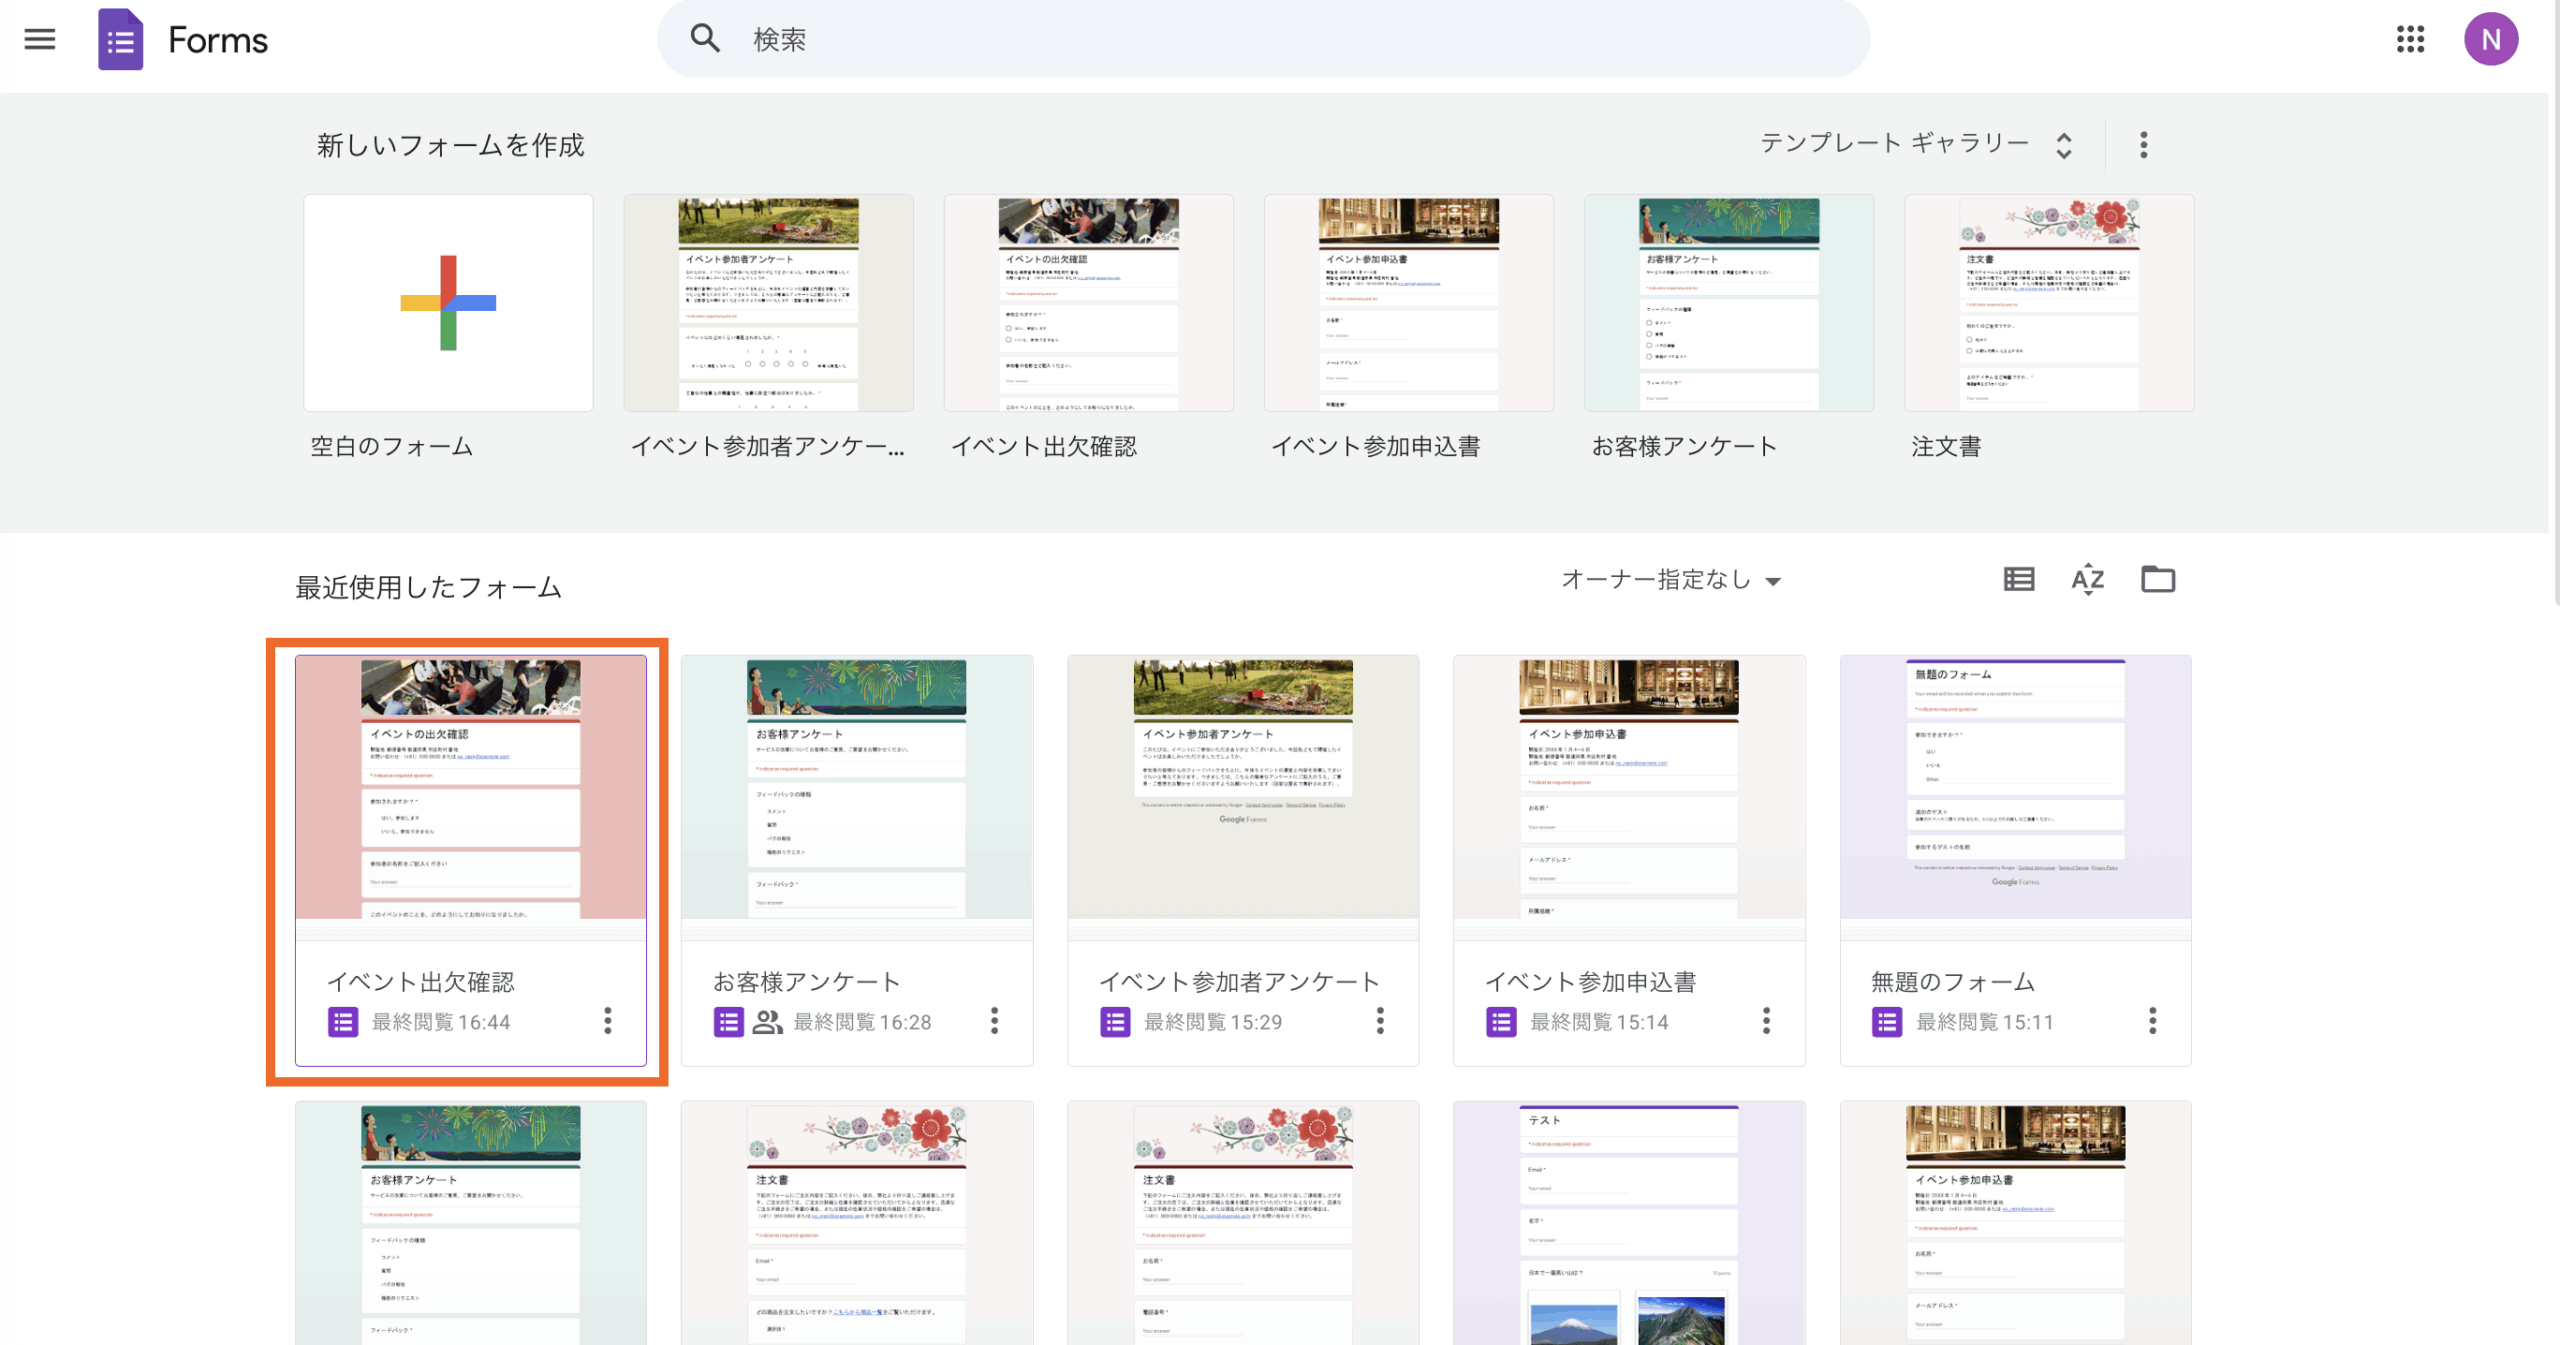Image resolution: width=2560 pixels, height=1345 pixels.
Task: Open the main hamburger menu
Action: [40, 39]
